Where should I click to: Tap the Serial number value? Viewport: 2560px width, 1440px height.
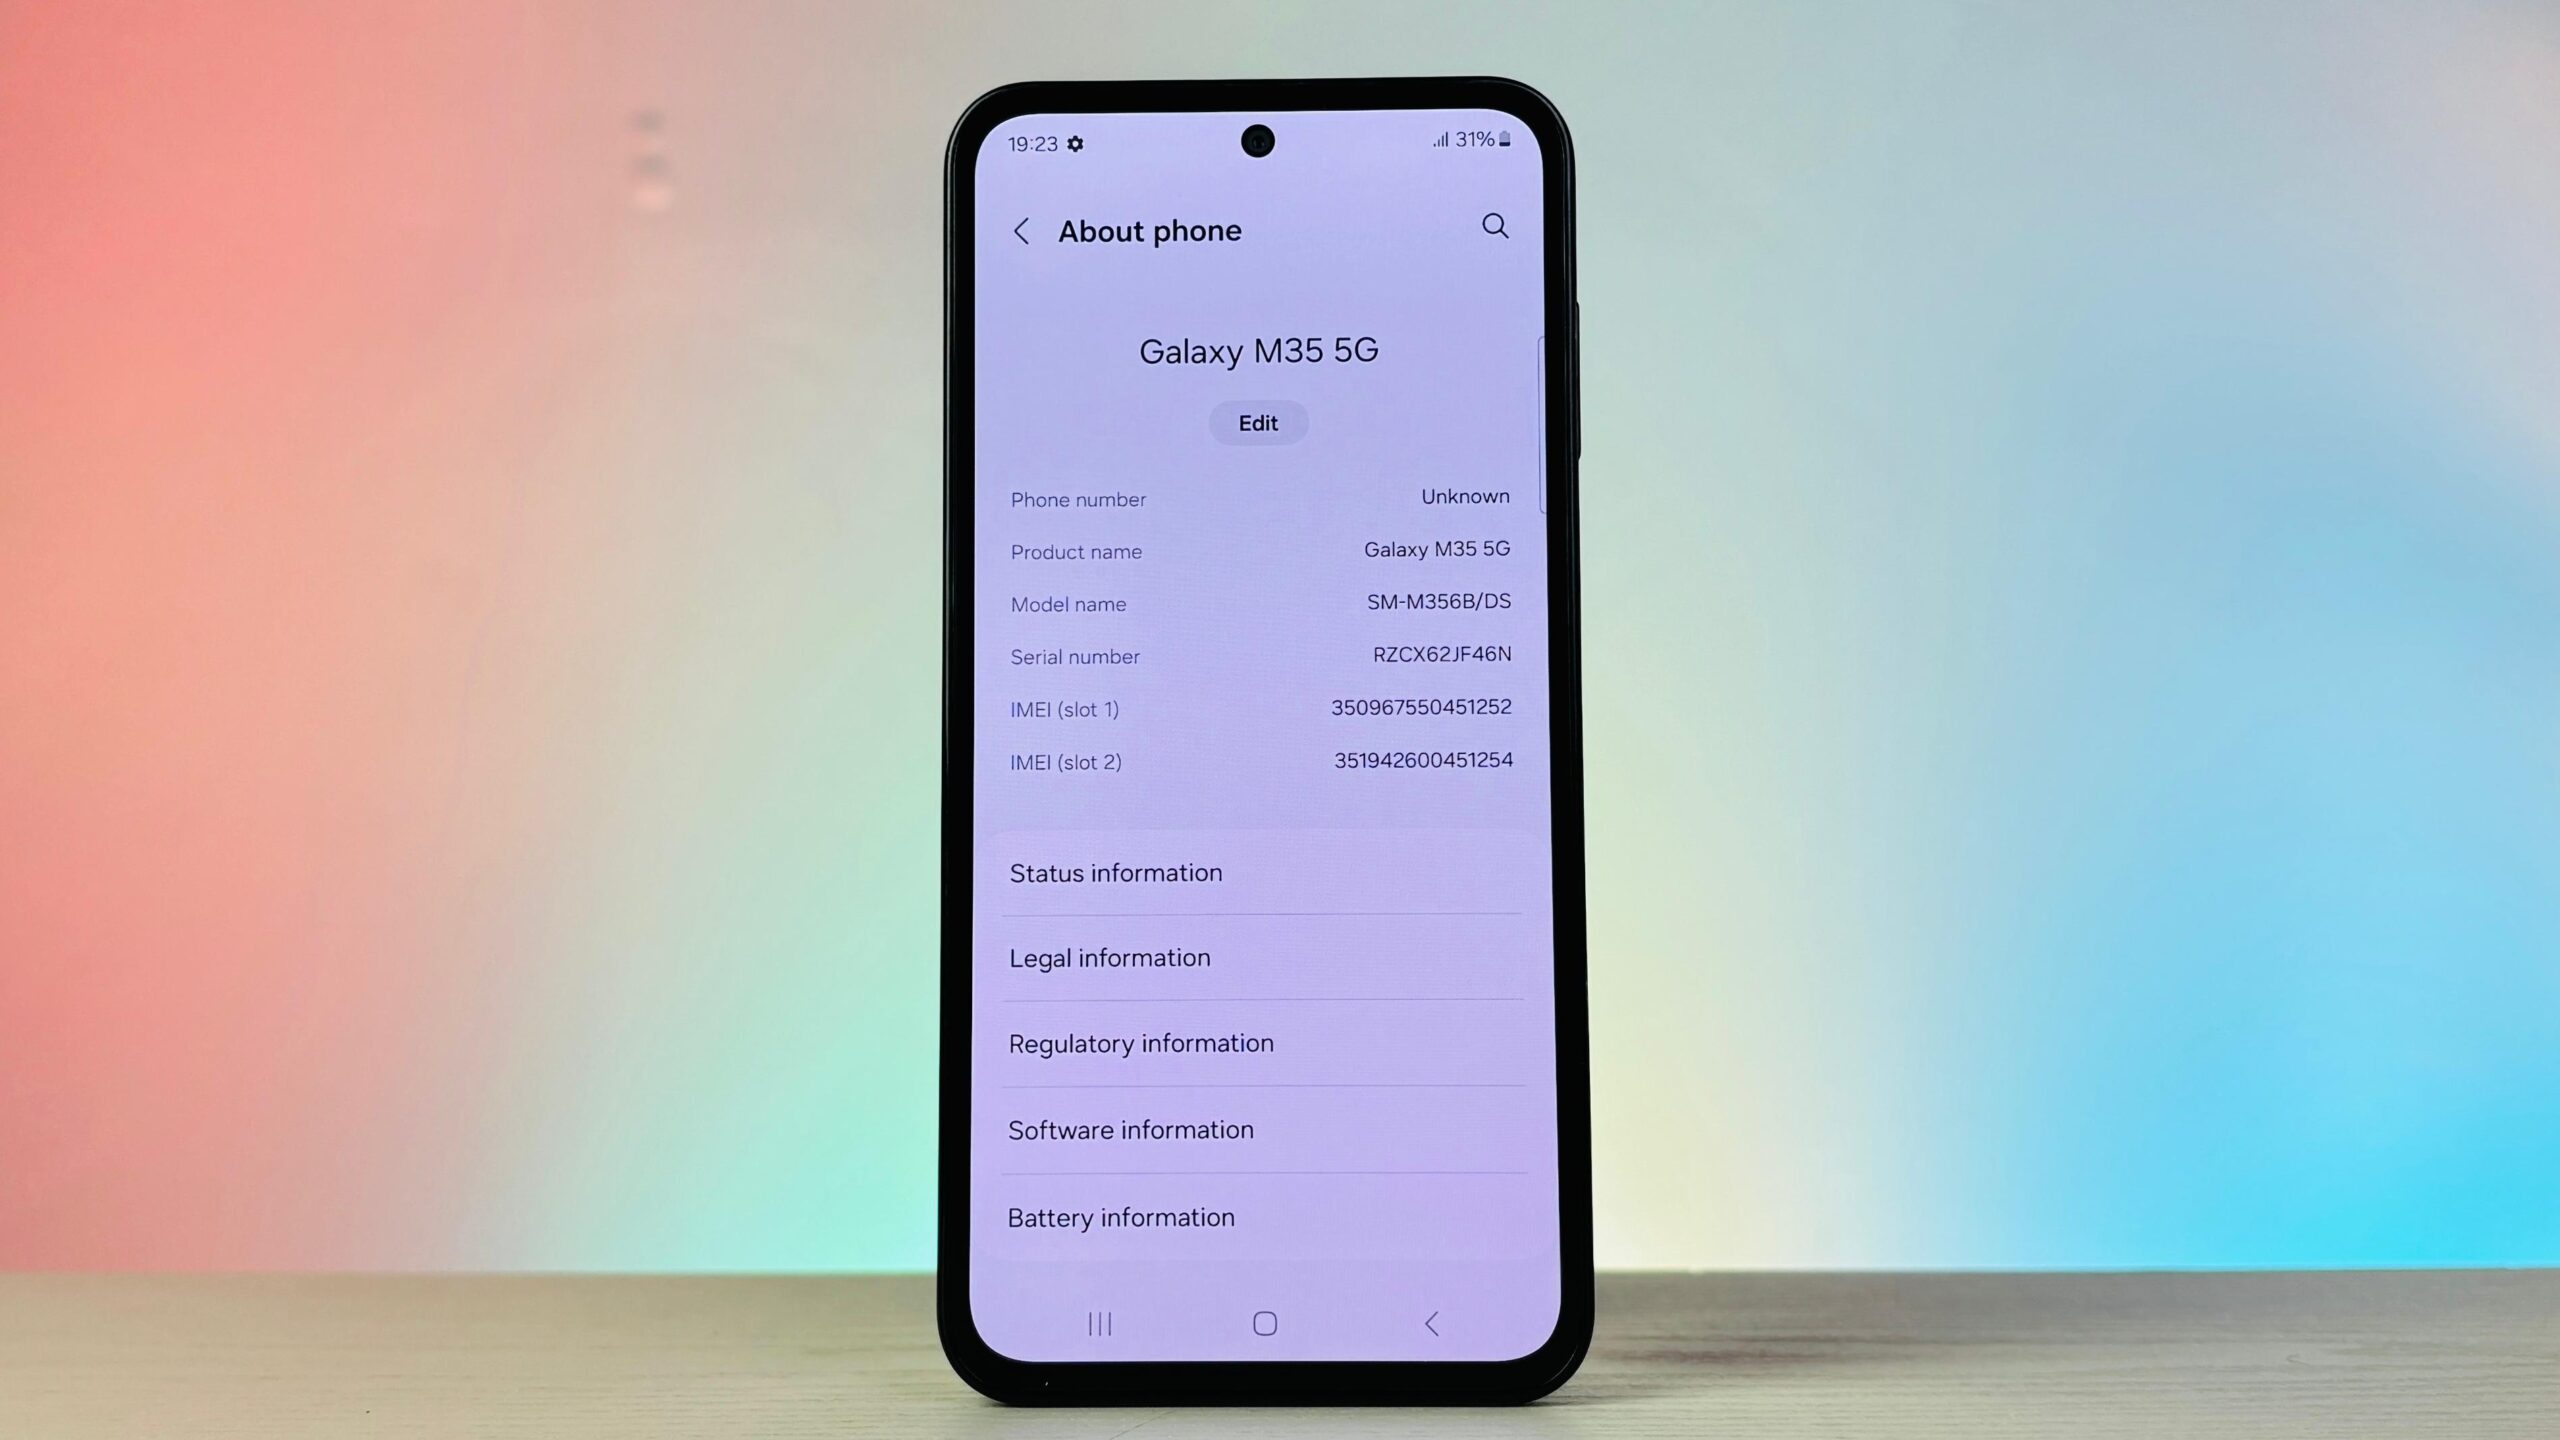coord(1440,654)
